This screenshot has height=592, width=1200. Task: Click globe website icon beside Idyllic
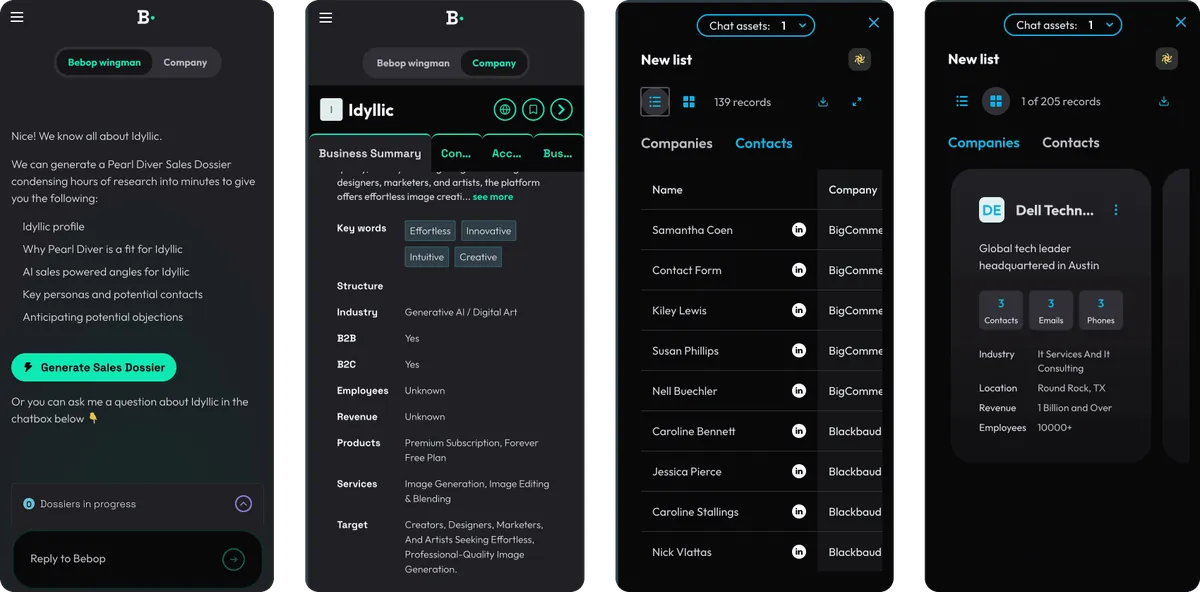pos(505,109)
